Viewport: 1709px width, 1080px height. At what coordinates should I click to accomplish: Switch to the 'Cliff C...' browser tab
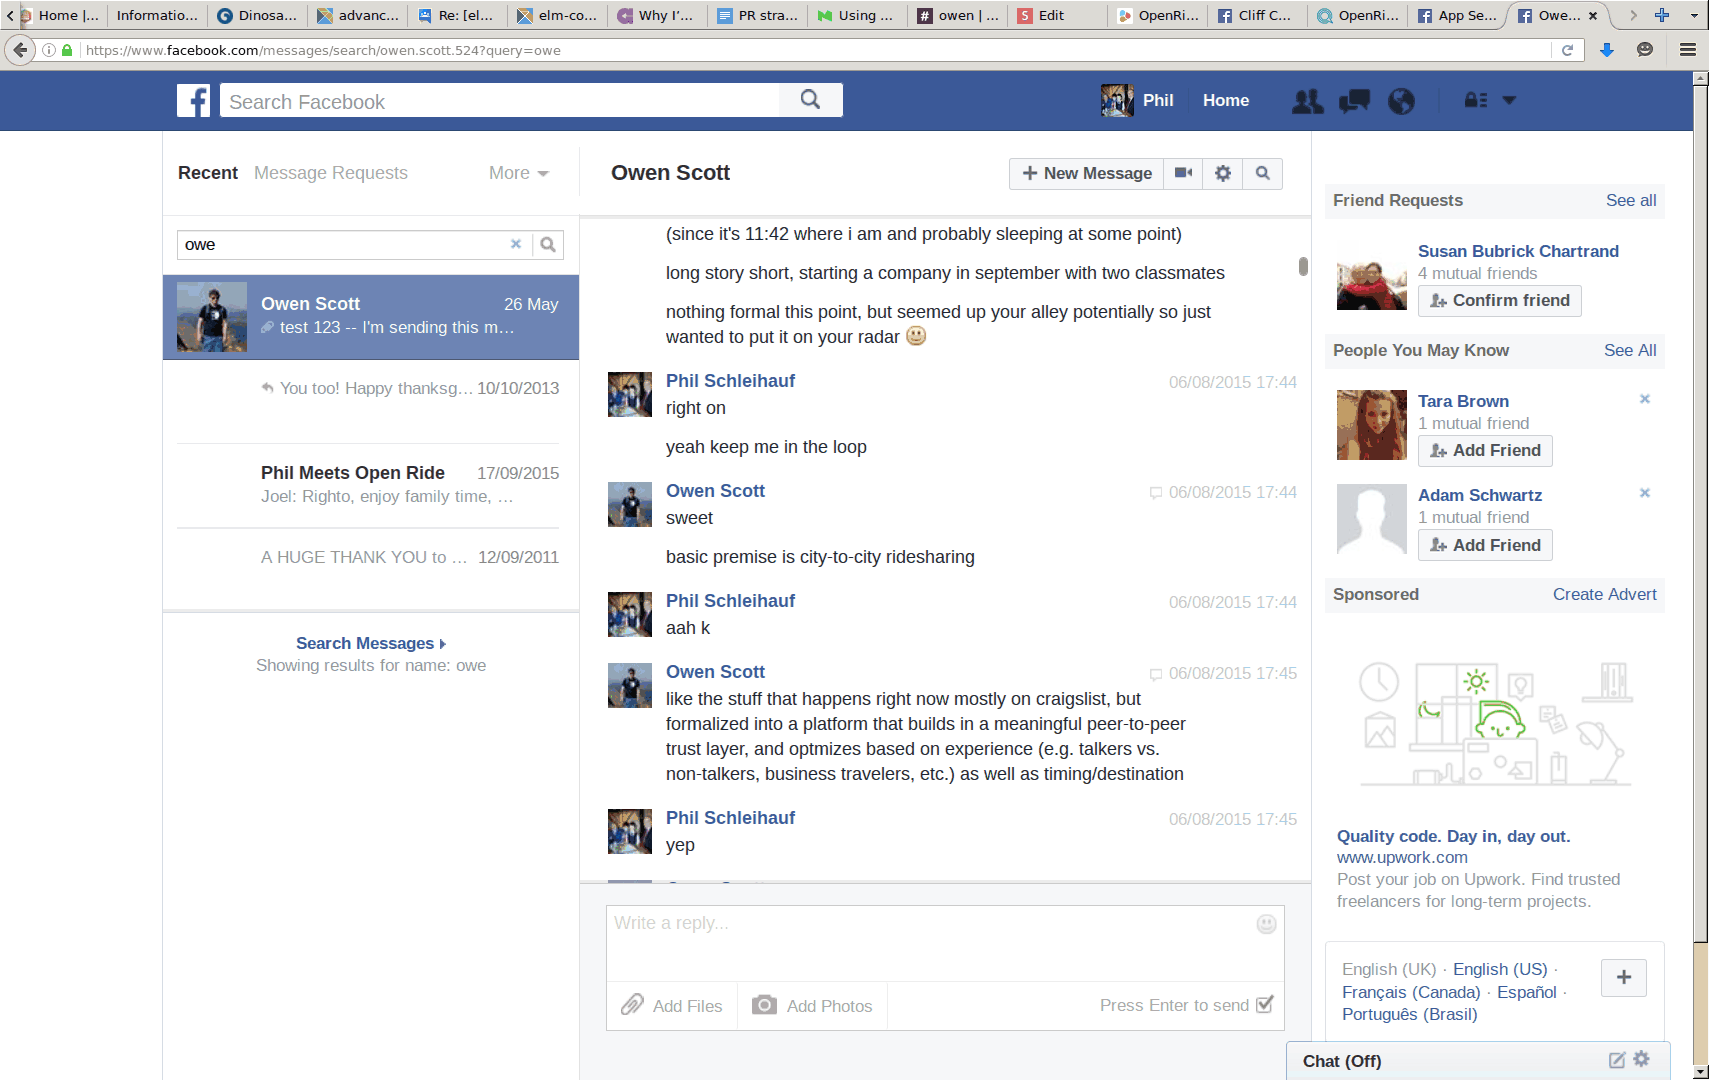point(1256,15)
